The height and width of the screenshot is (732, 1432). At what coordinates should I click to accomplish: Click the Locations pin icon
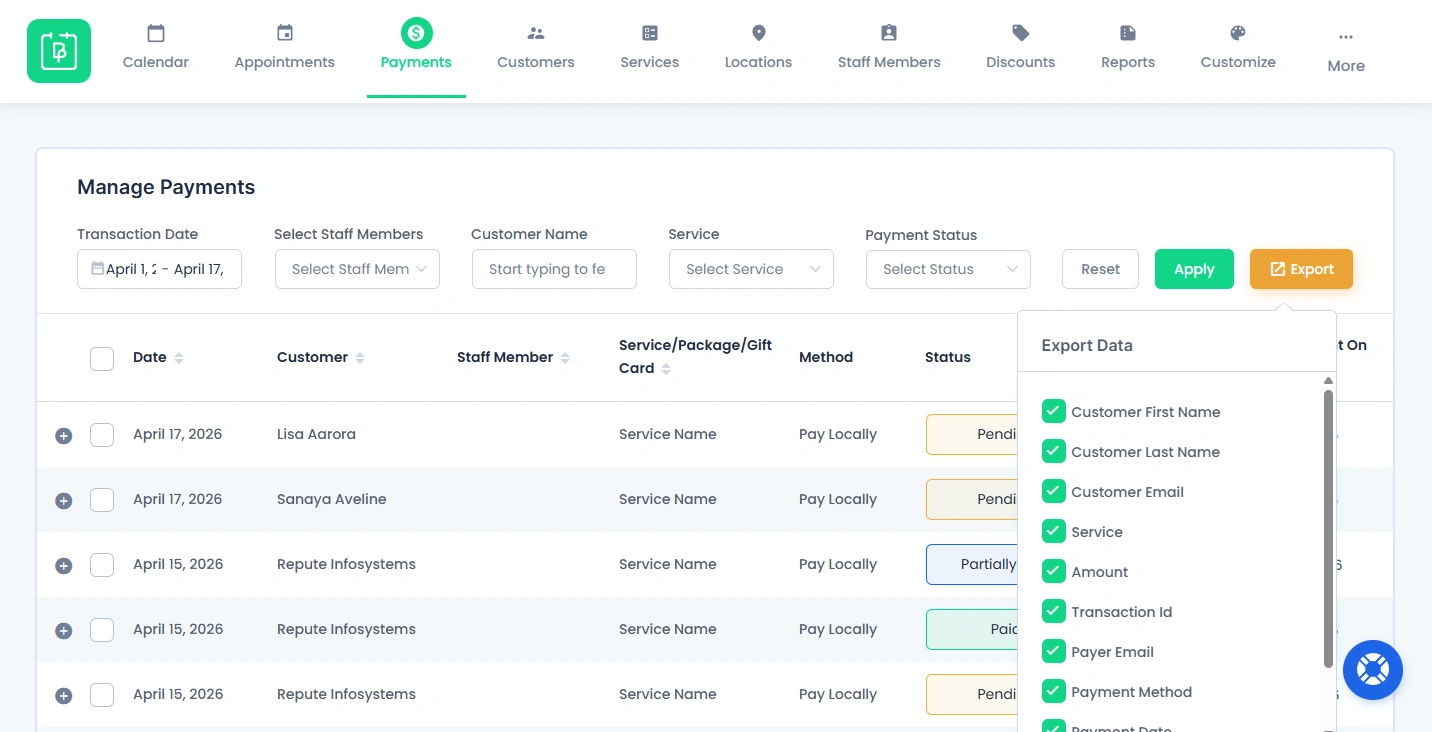[x=759, y=33]
